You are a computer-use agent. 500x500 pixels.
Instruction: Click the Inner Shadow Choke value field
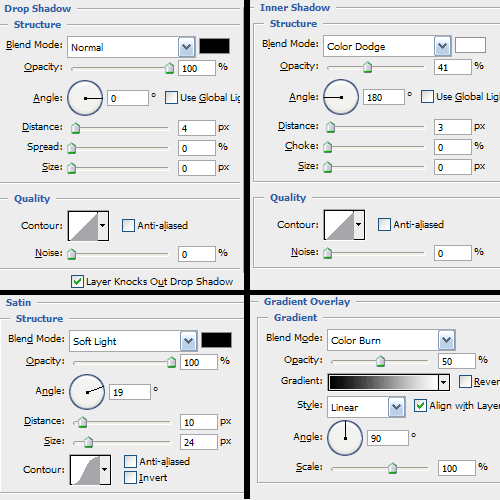[x=453, y=147]
